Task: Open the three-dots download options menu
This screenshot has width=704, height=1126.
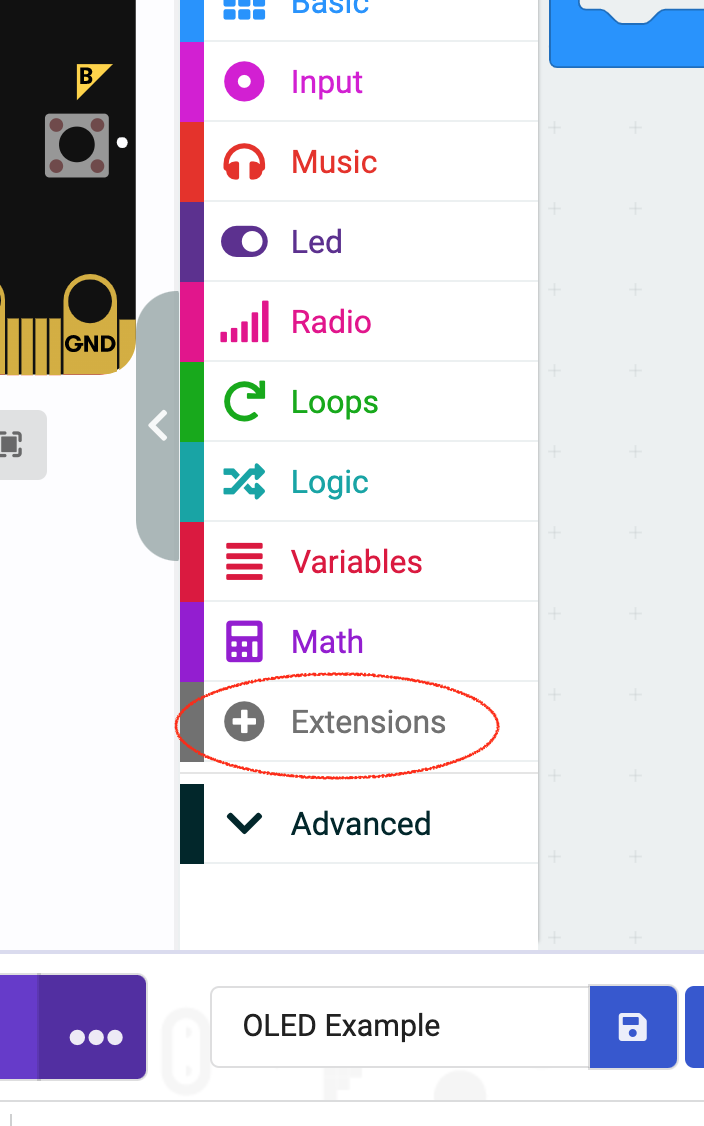Action: point(96,1037)
